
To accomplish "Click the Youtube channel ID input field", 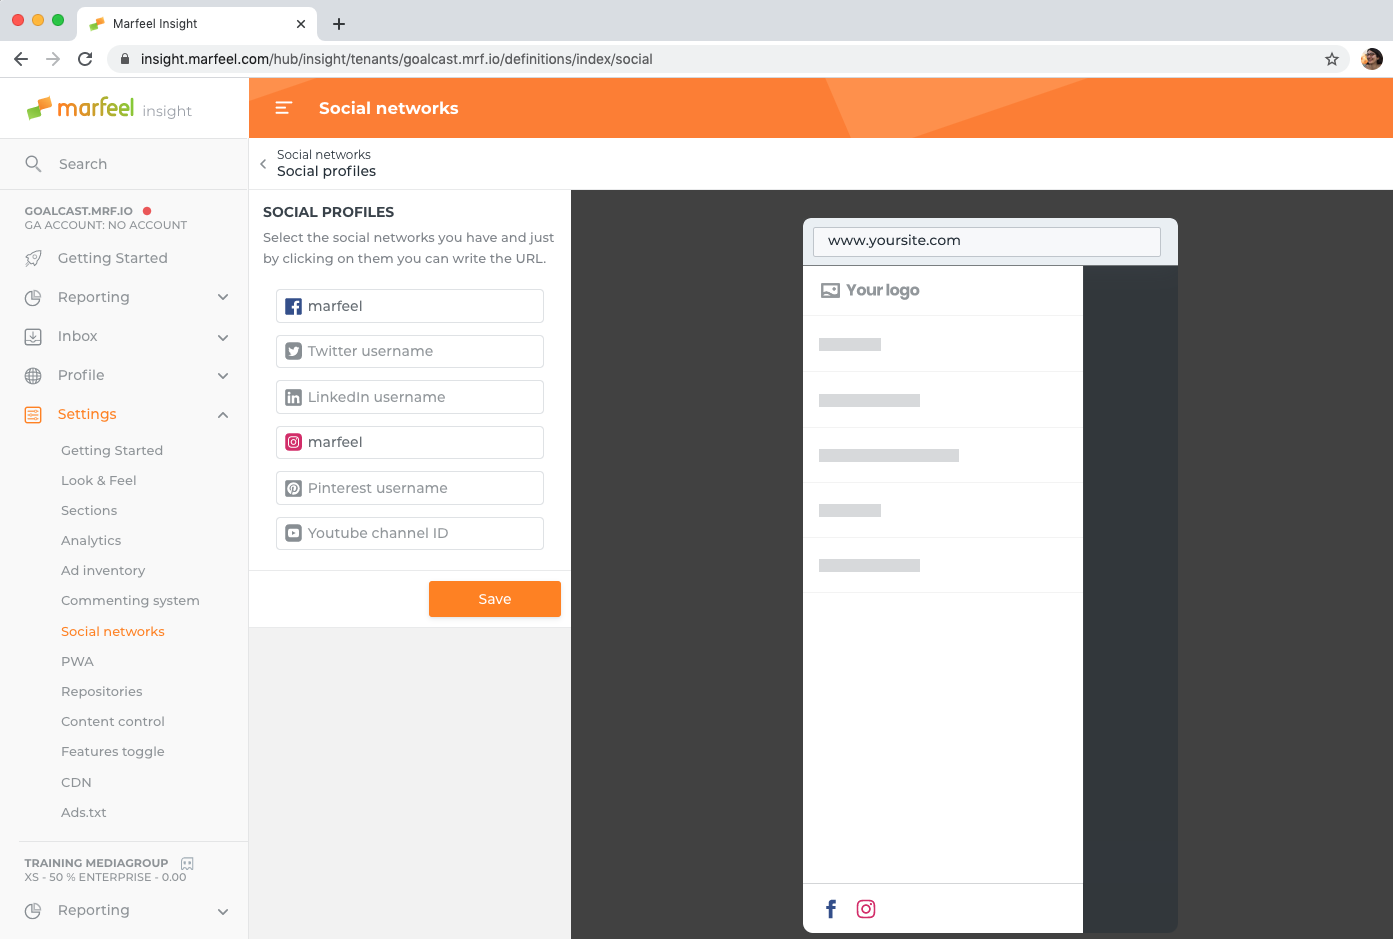I will [x=410, y=533].
